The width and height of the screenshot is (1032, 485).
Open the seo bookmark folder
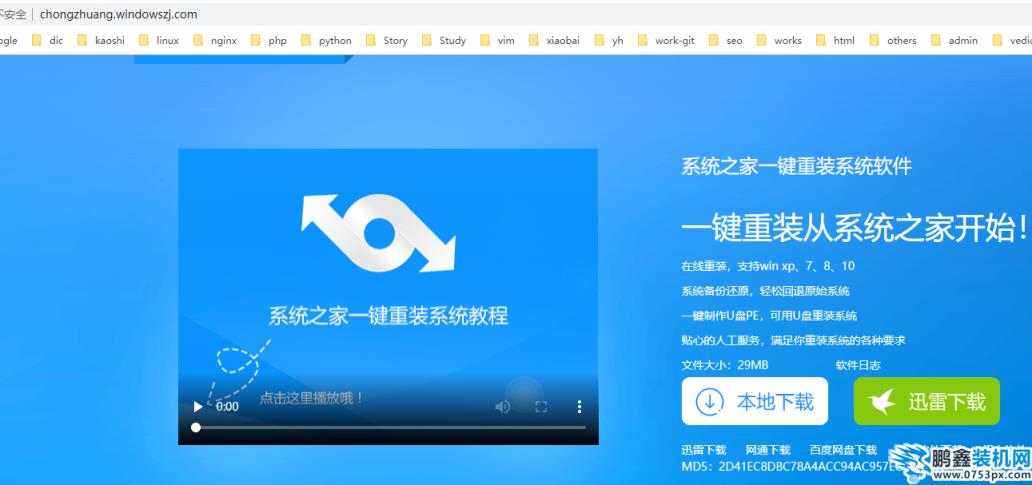pyautogui.click(x=725, y=40)
